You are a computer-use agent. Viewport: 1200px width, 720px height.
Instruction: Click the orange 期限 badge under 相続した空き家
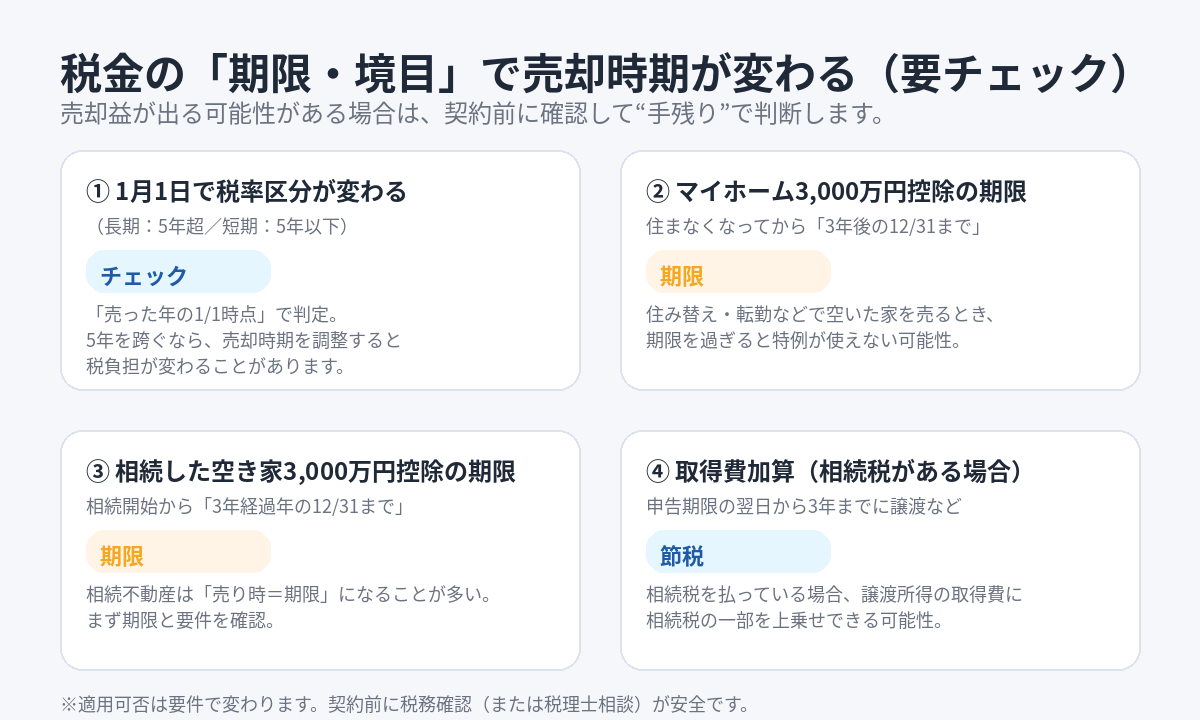(x=178, y=553)
